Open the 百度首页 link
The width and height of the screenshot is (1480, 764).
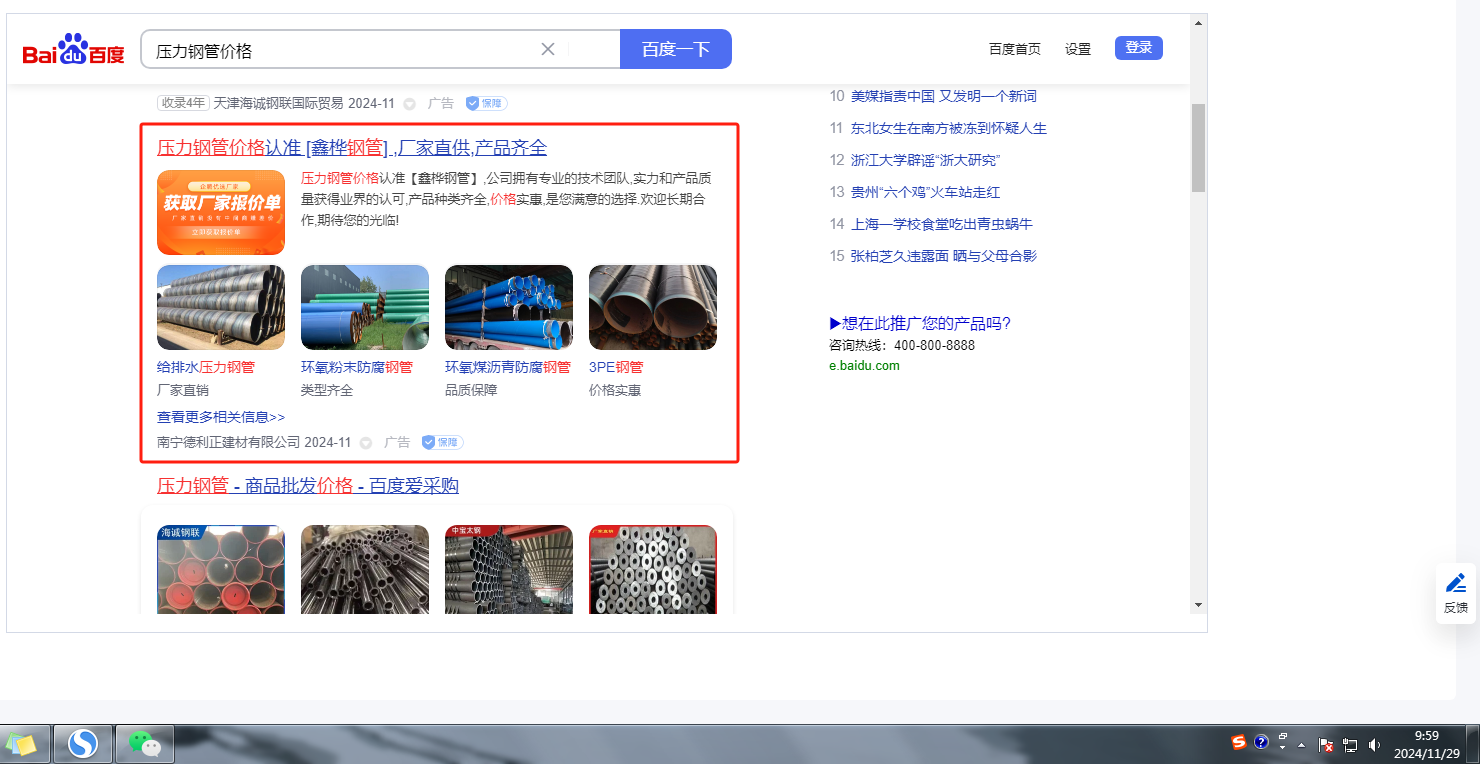[x=1015, y=49]
